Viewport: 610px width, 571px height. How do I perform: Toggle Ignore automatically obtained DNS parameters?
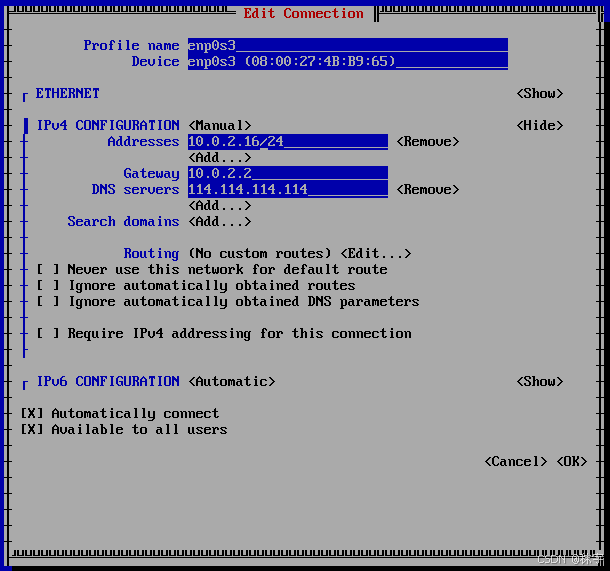[228, 301]
